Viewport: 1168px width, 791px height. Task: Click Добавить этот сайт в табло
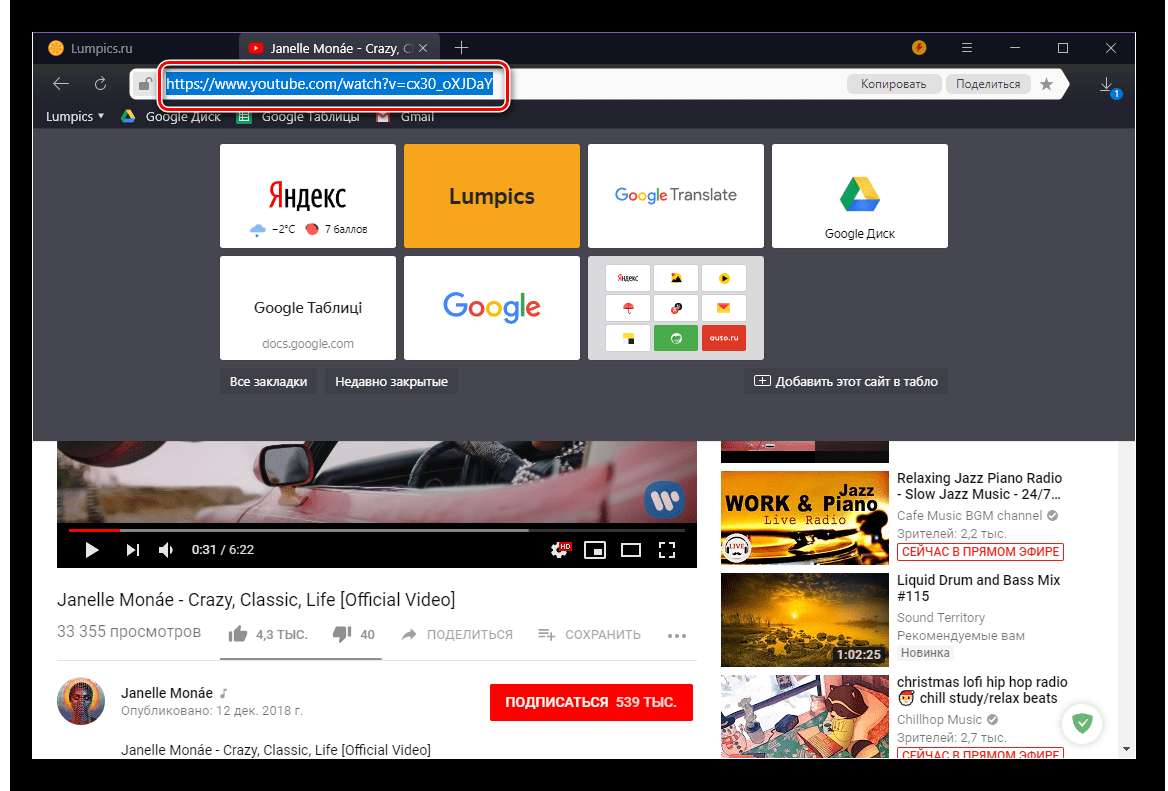[x=846, y=381]
